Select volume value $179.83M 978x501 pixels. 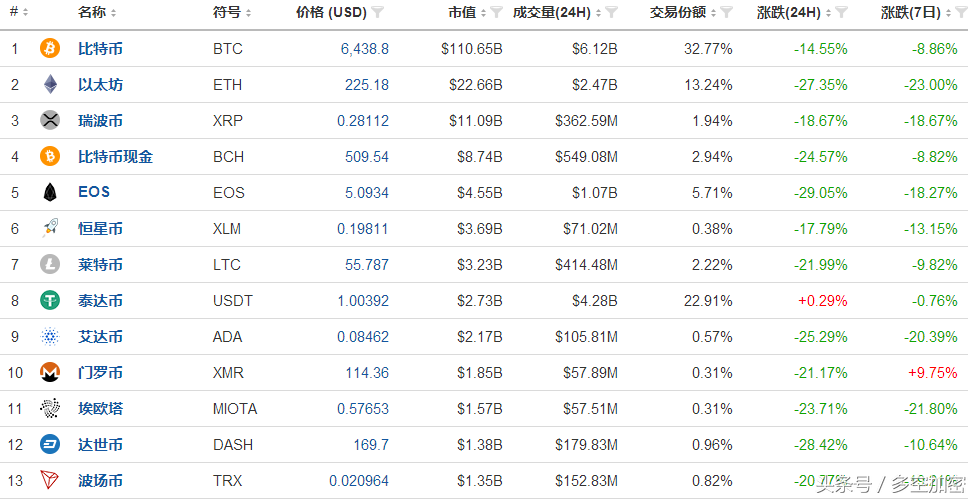[586, 445]
